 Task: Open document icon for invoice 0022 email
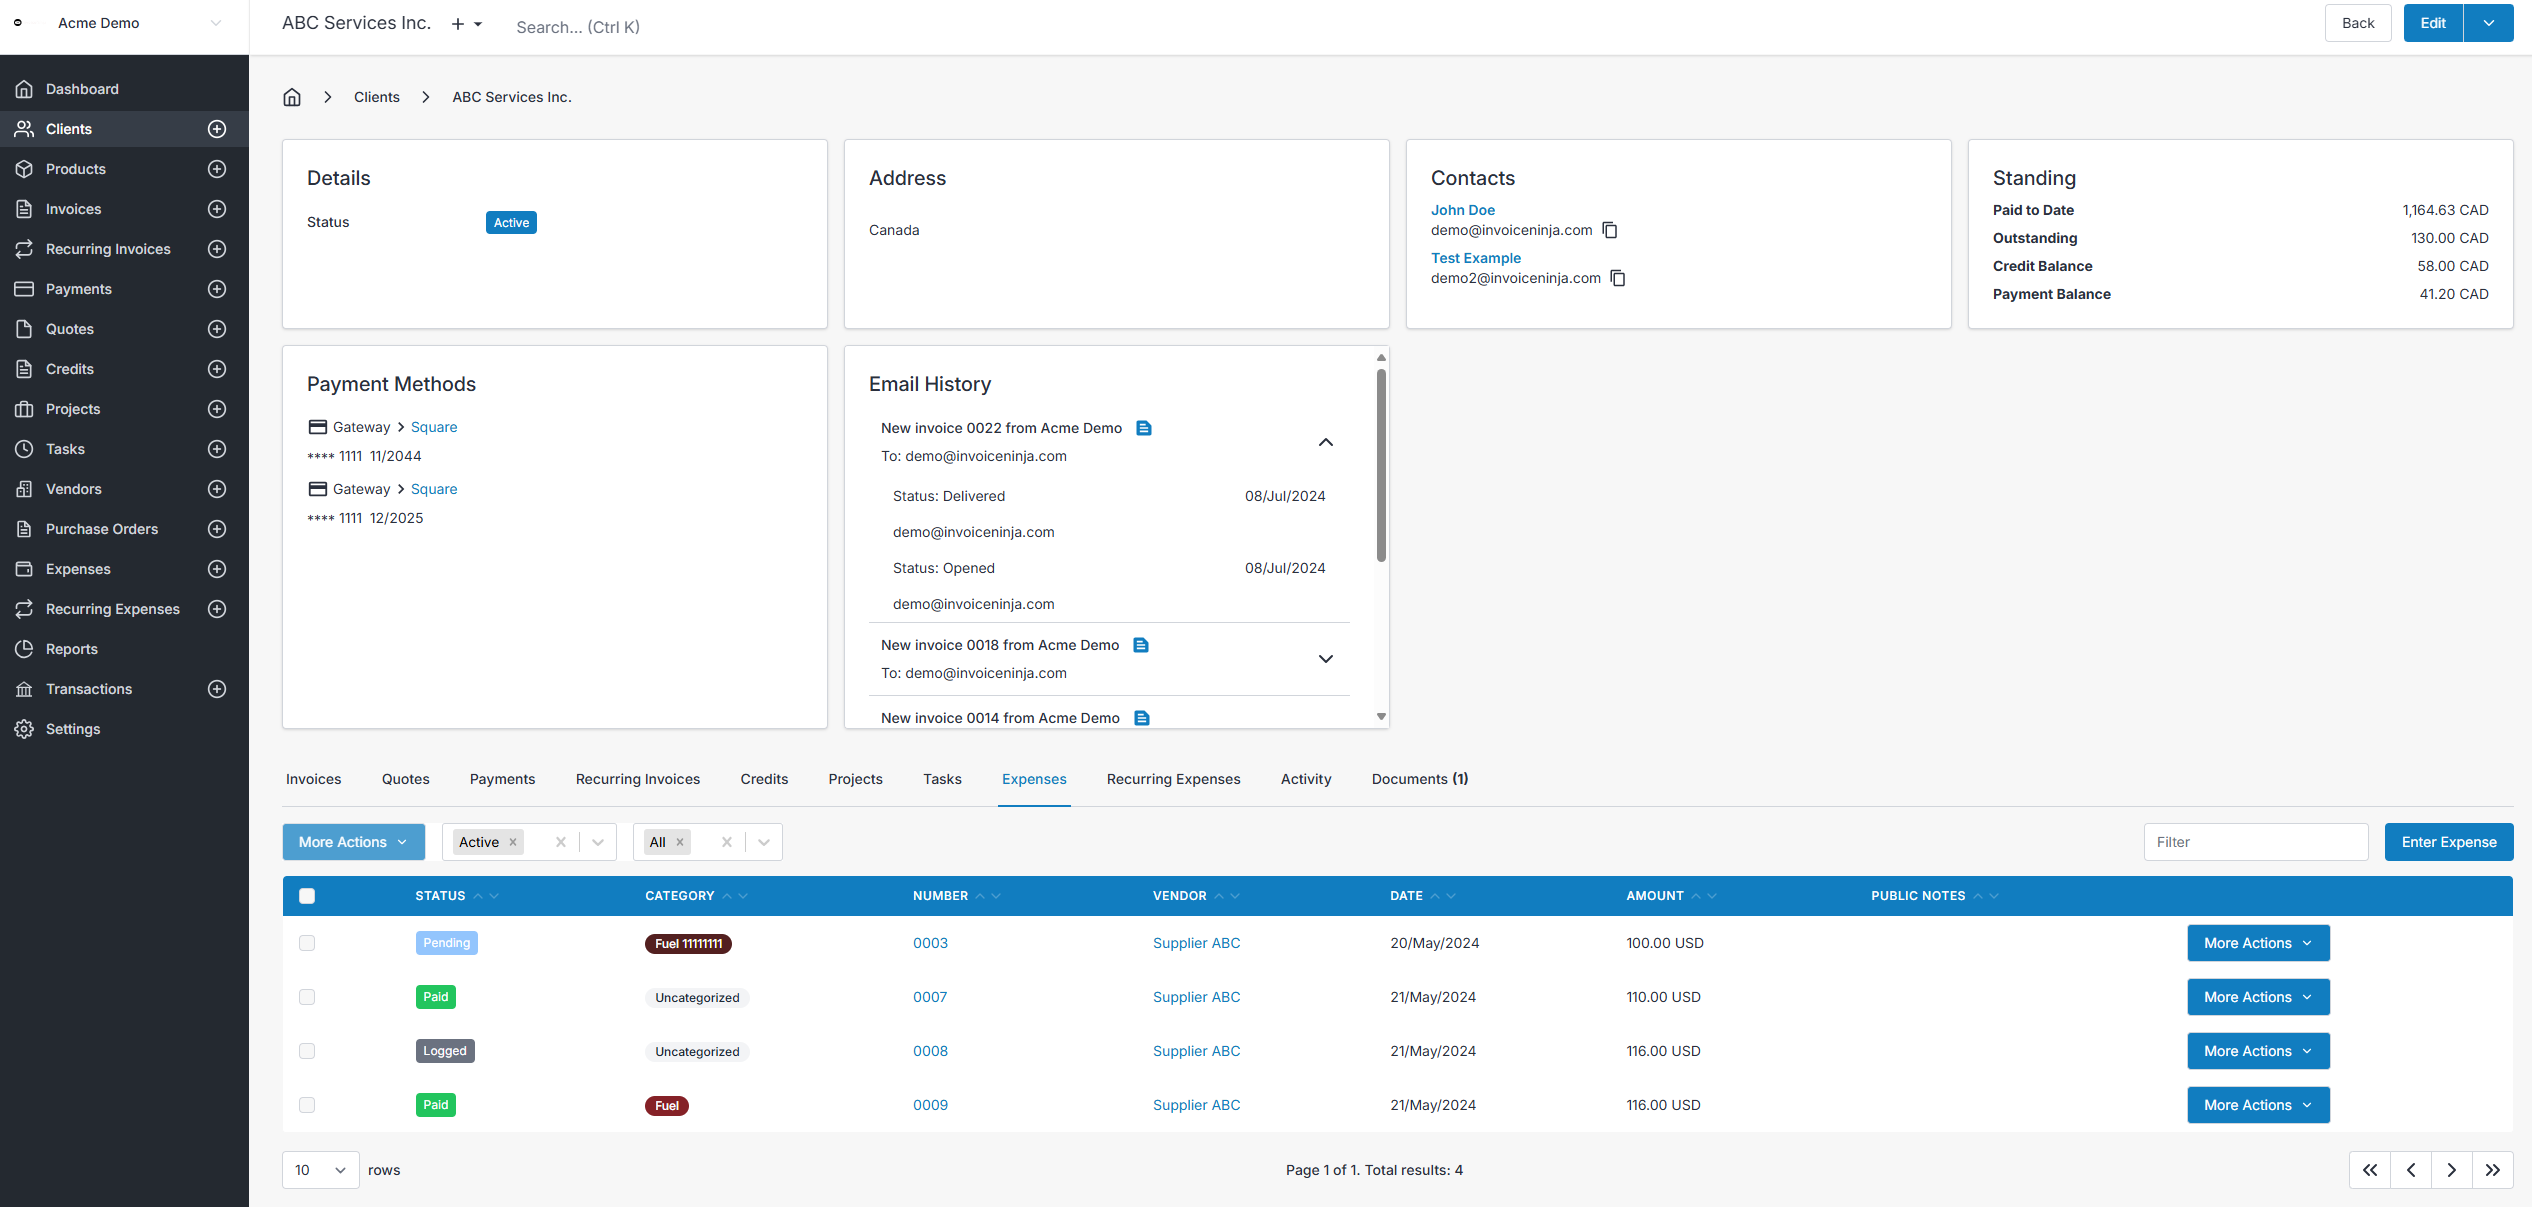(1144, 428)
